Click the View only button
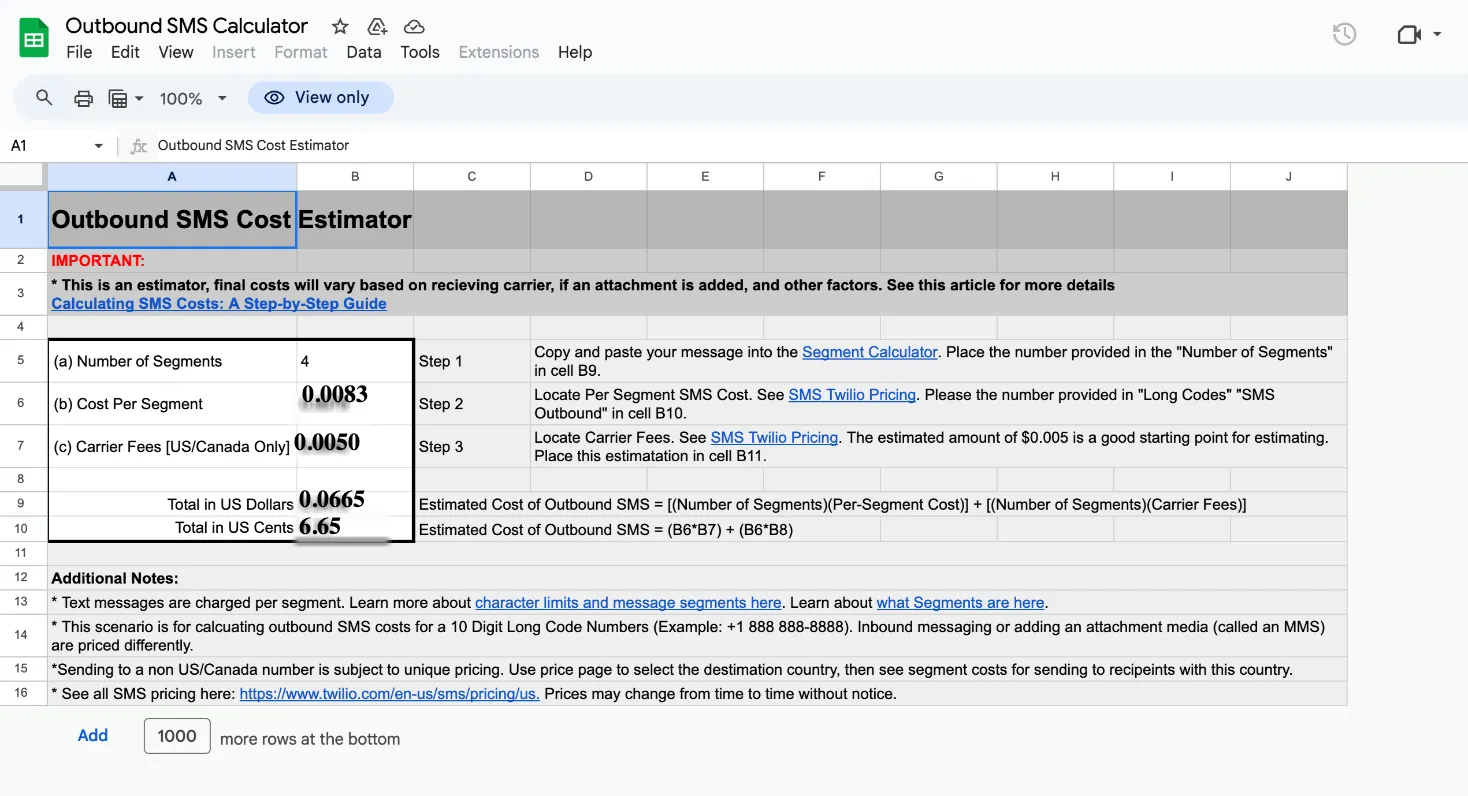The height and width of the screenshot is (796, 1468). (320, 98)
